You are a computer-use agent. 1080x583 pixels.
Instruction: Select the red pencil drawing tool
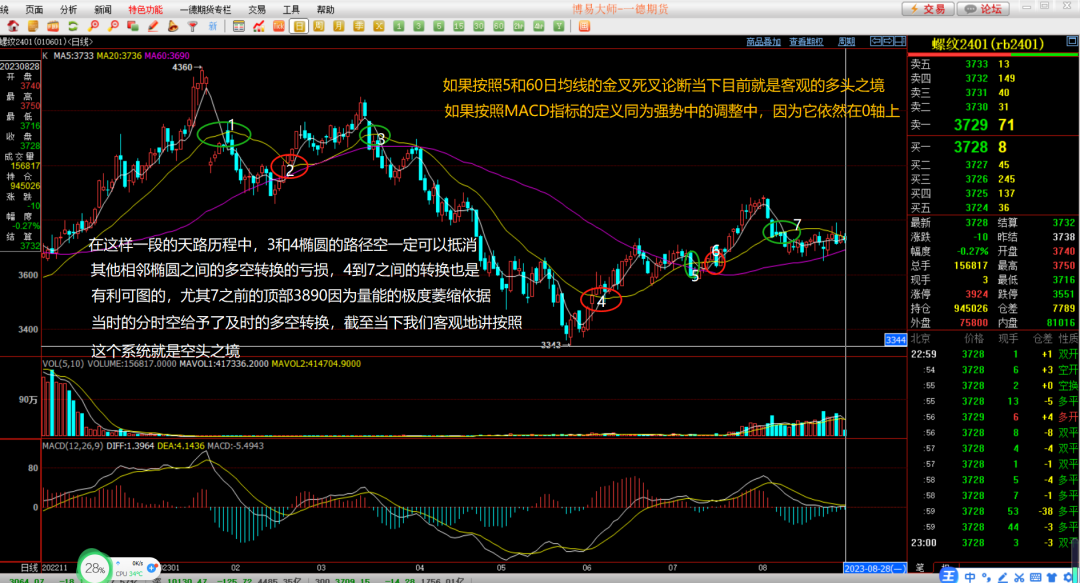tap(153, 26)
